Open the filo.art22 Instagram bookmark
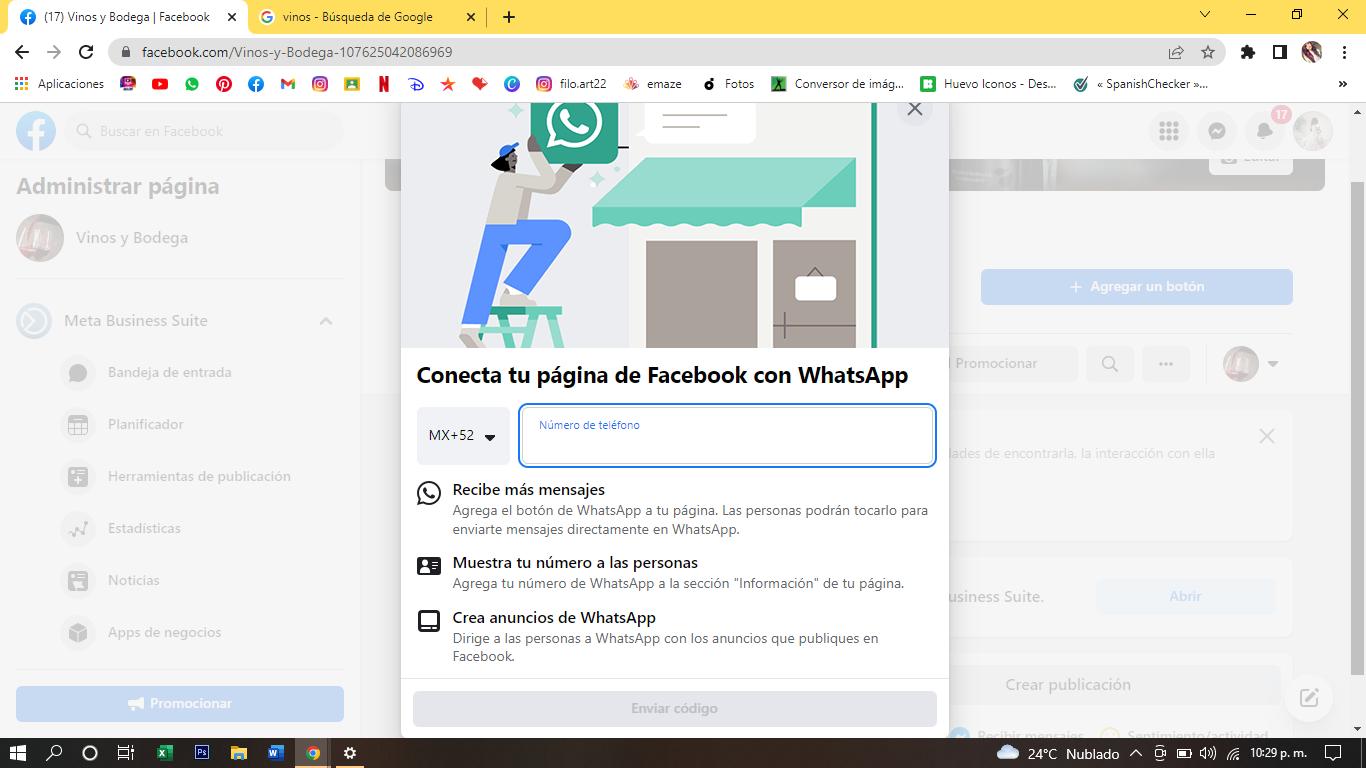 (x=571, y=84)
